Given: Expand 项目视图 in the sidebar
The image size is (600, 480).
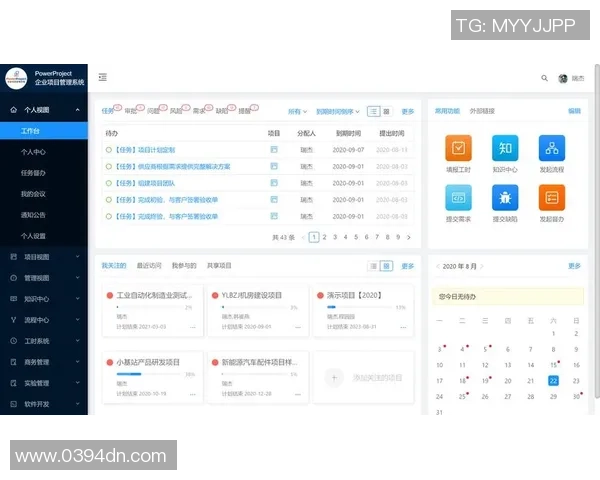Looking at the screenshot, I should [43, 257].
